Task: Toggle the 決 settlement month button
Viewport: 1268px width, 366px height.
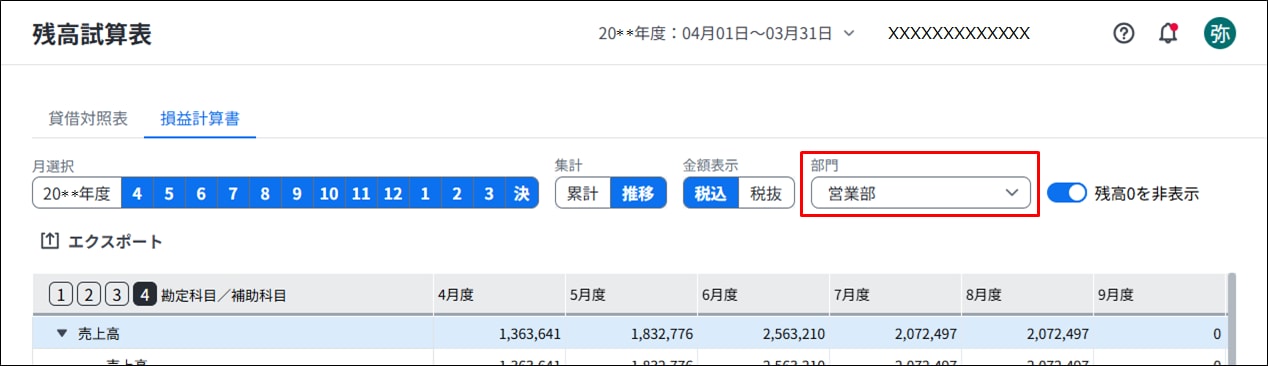Action: click(521, 193)
